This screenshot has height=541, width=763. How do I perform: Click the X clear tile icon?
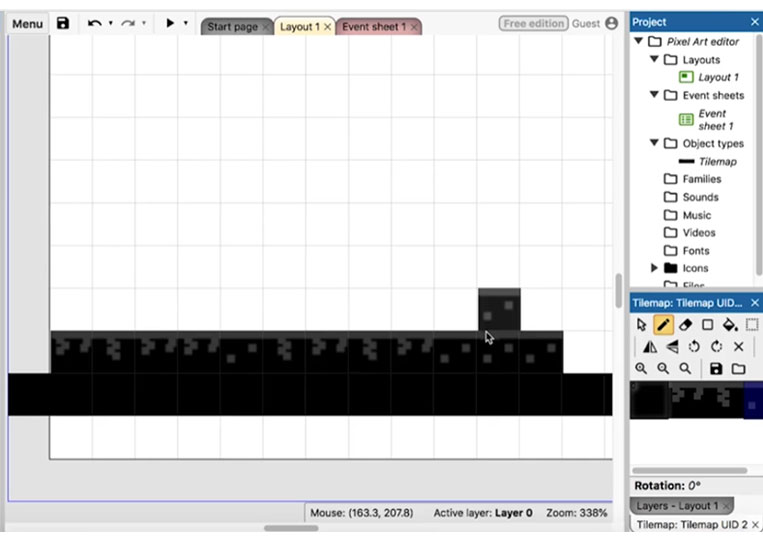point(739,347)
